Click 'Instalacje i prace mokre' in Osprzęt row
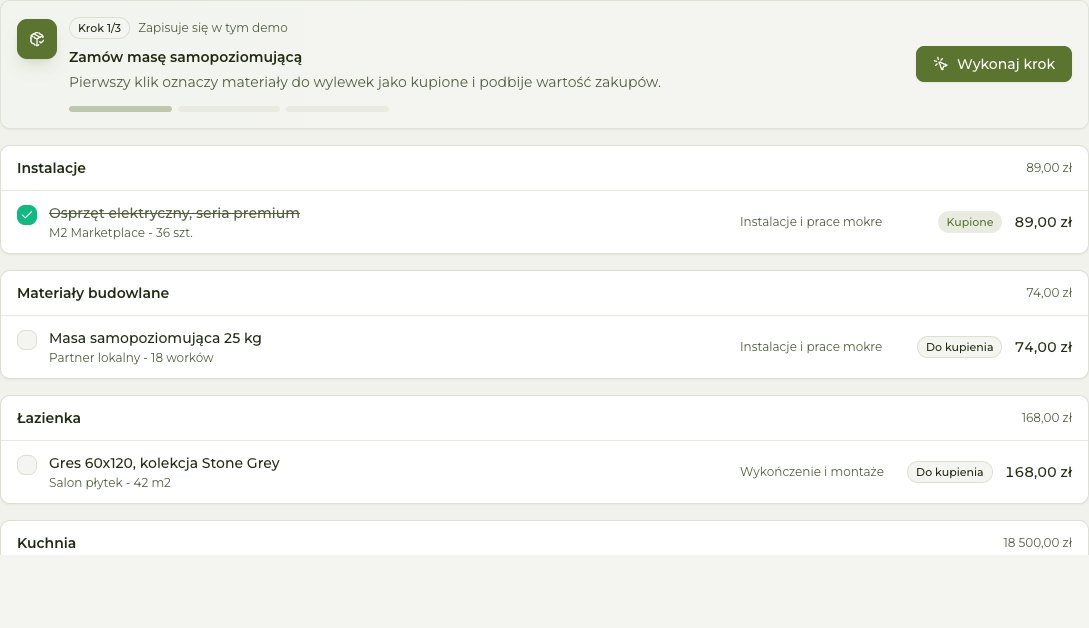Image resolution: width=1089 pixels, height=628 pixels. coord(810,222)
